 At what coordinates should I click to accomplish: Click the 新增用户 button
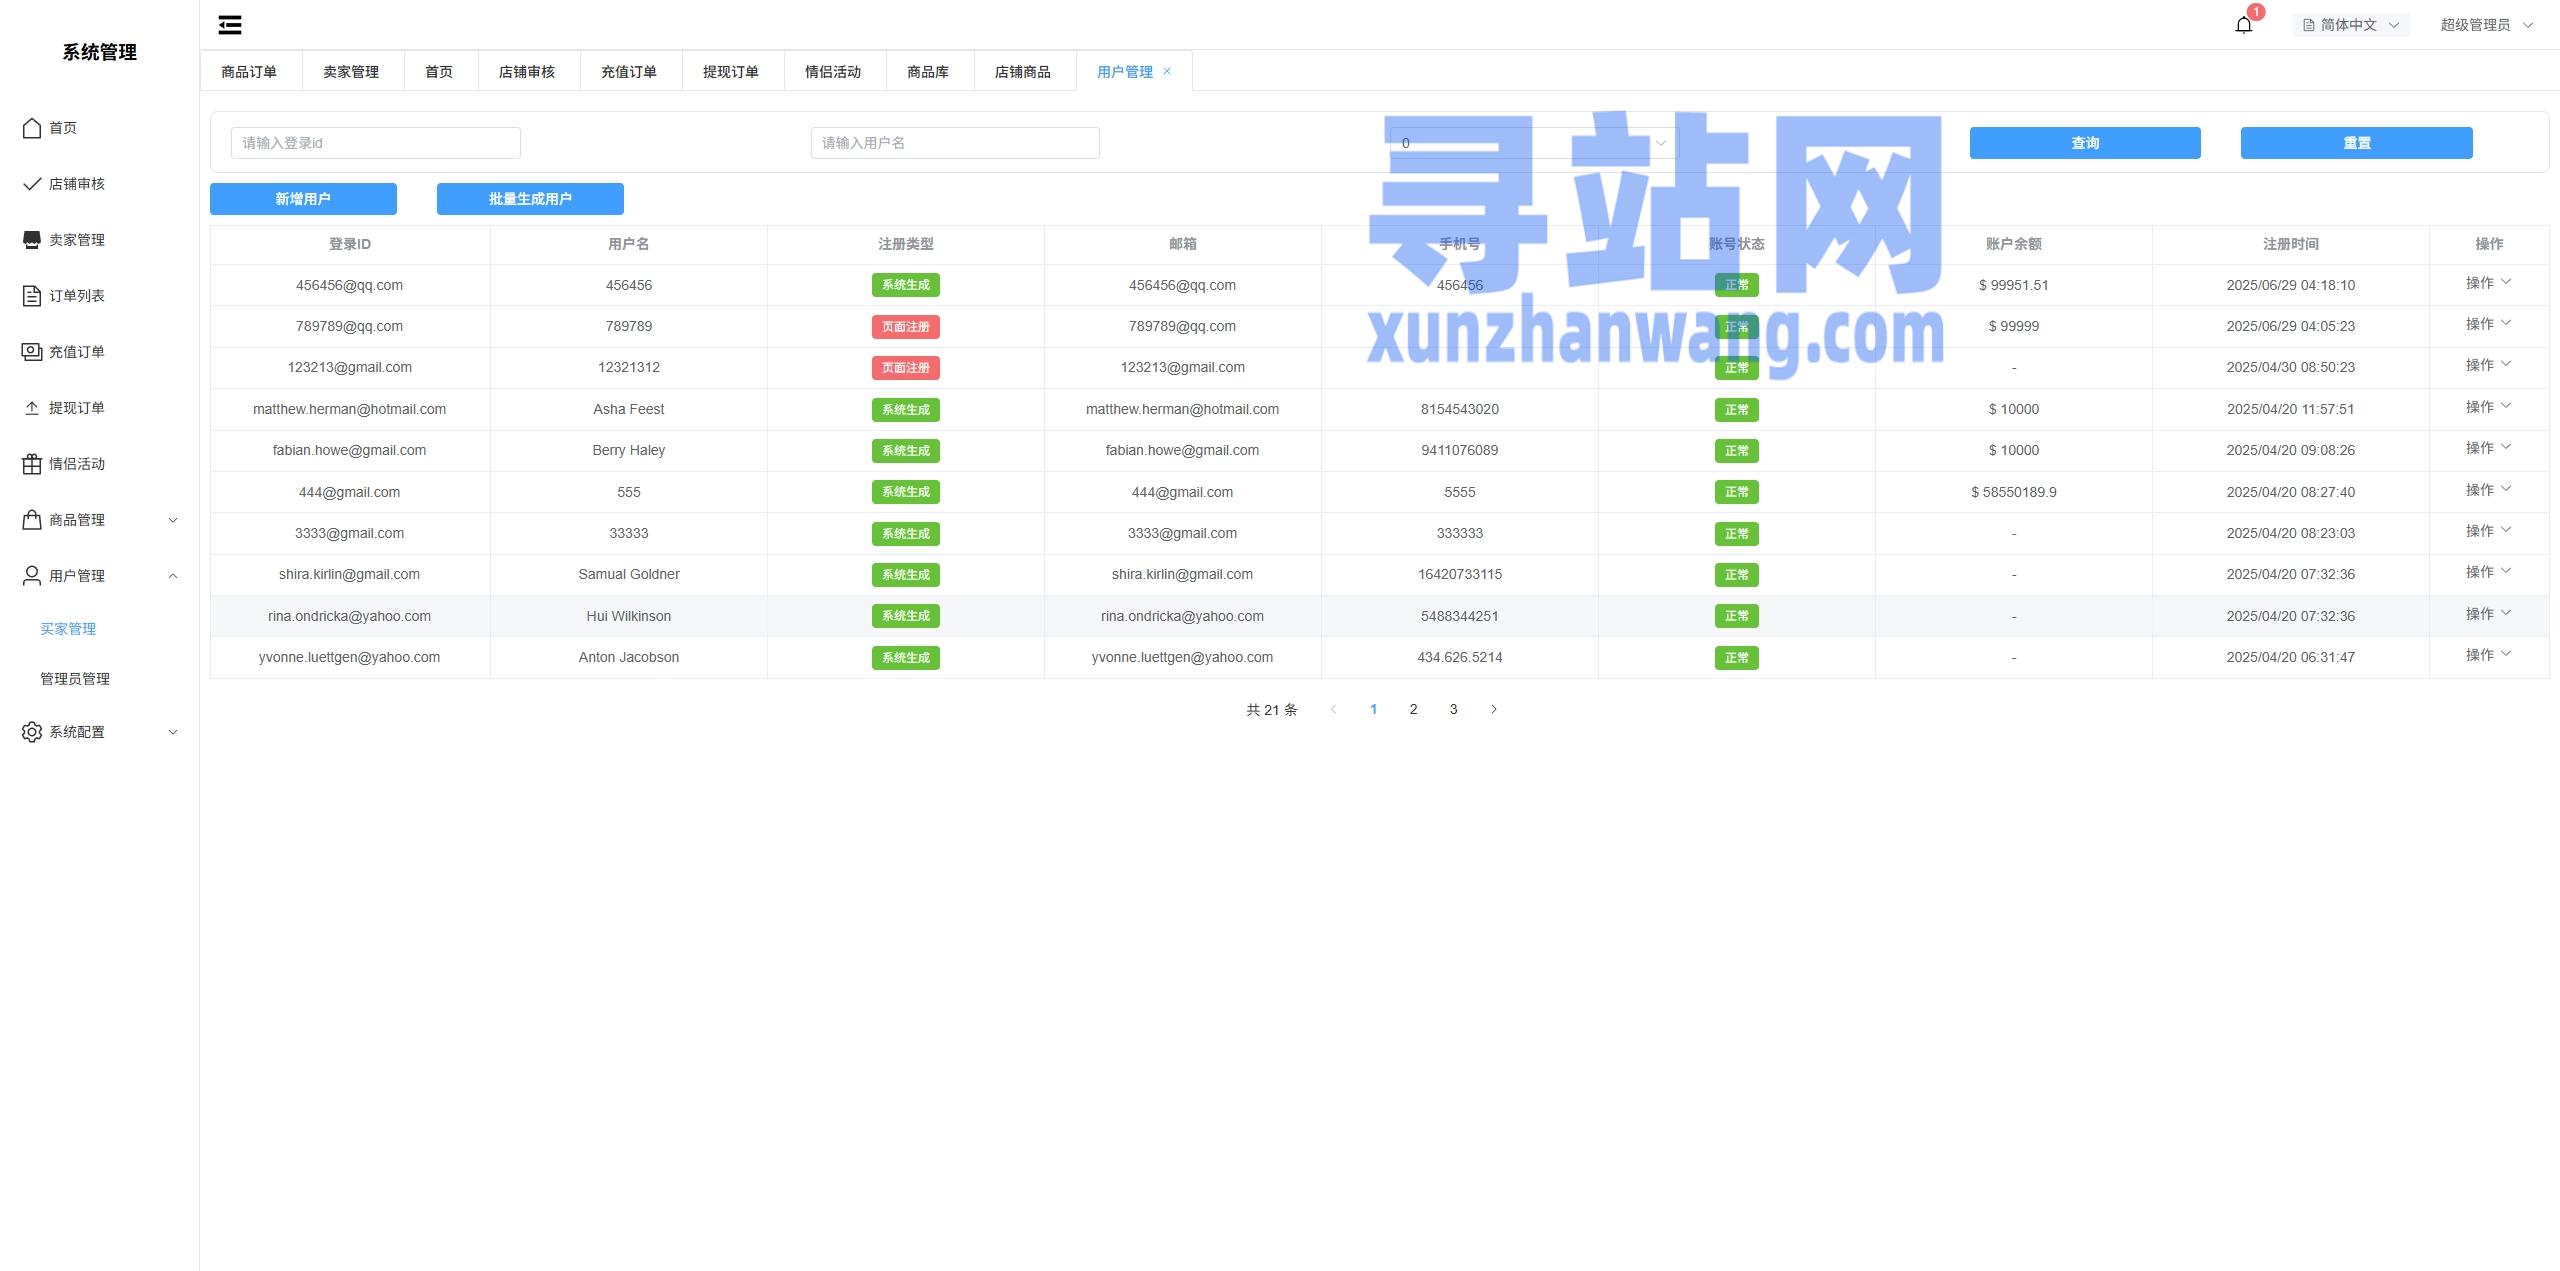(x=303, y=199)
